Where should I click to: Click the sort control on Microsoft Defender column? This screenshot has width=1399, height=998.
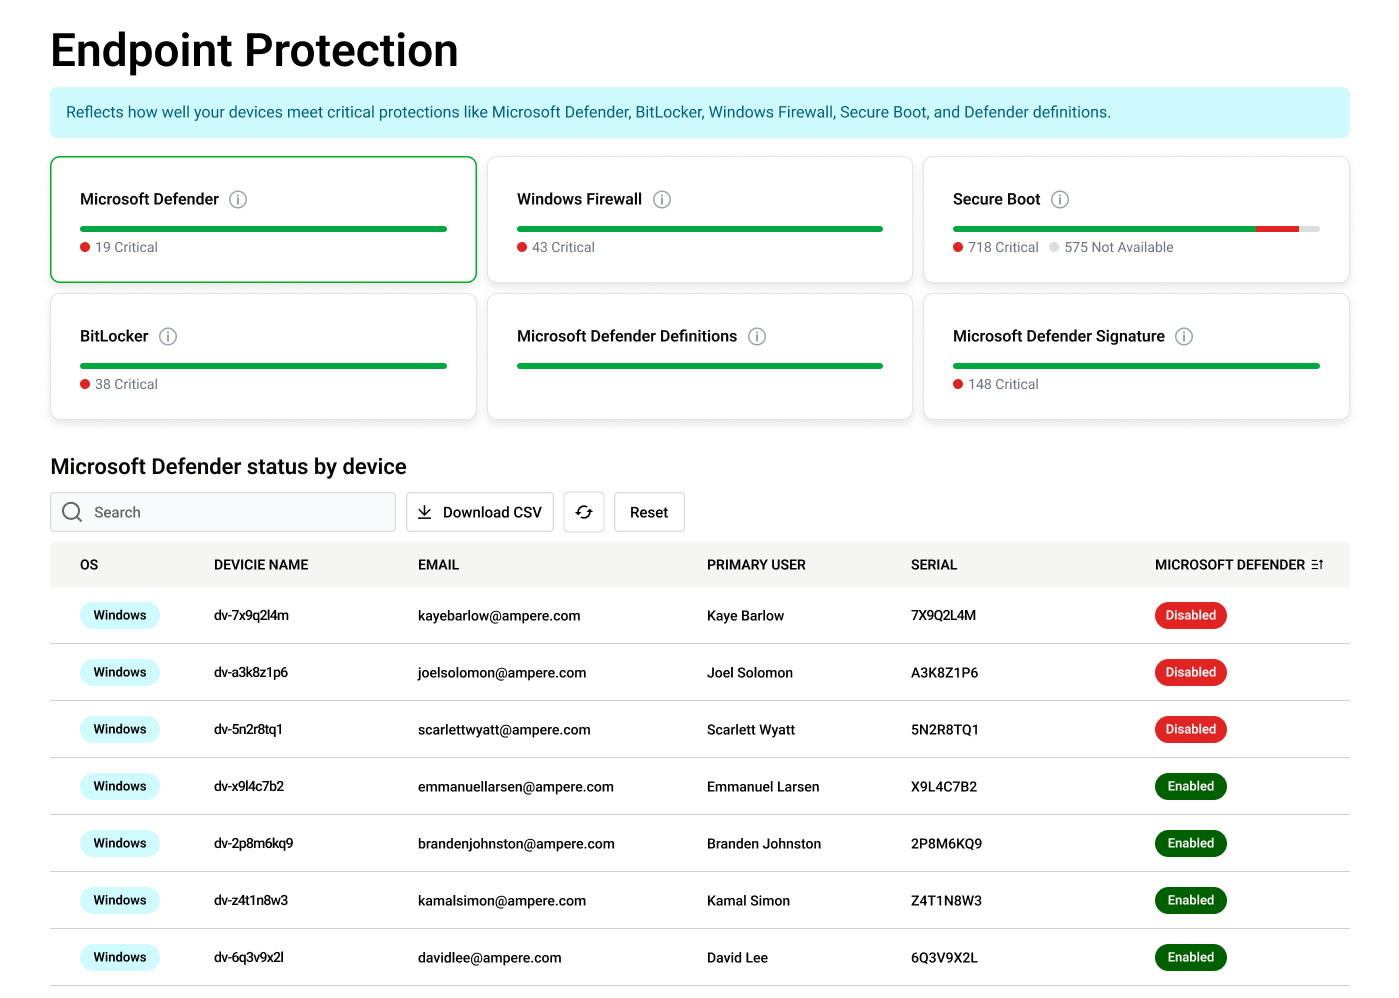point(1318,564)
